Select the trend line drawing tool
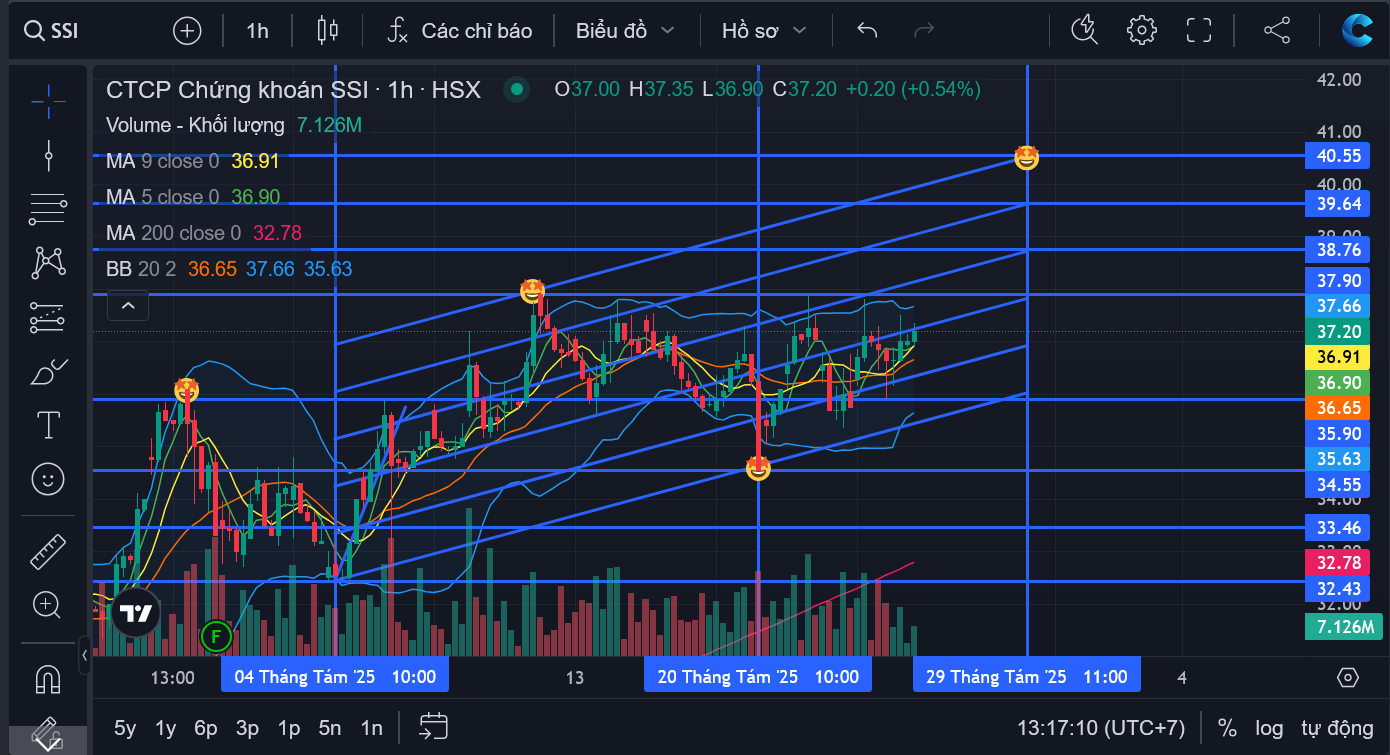 [48, 155]
